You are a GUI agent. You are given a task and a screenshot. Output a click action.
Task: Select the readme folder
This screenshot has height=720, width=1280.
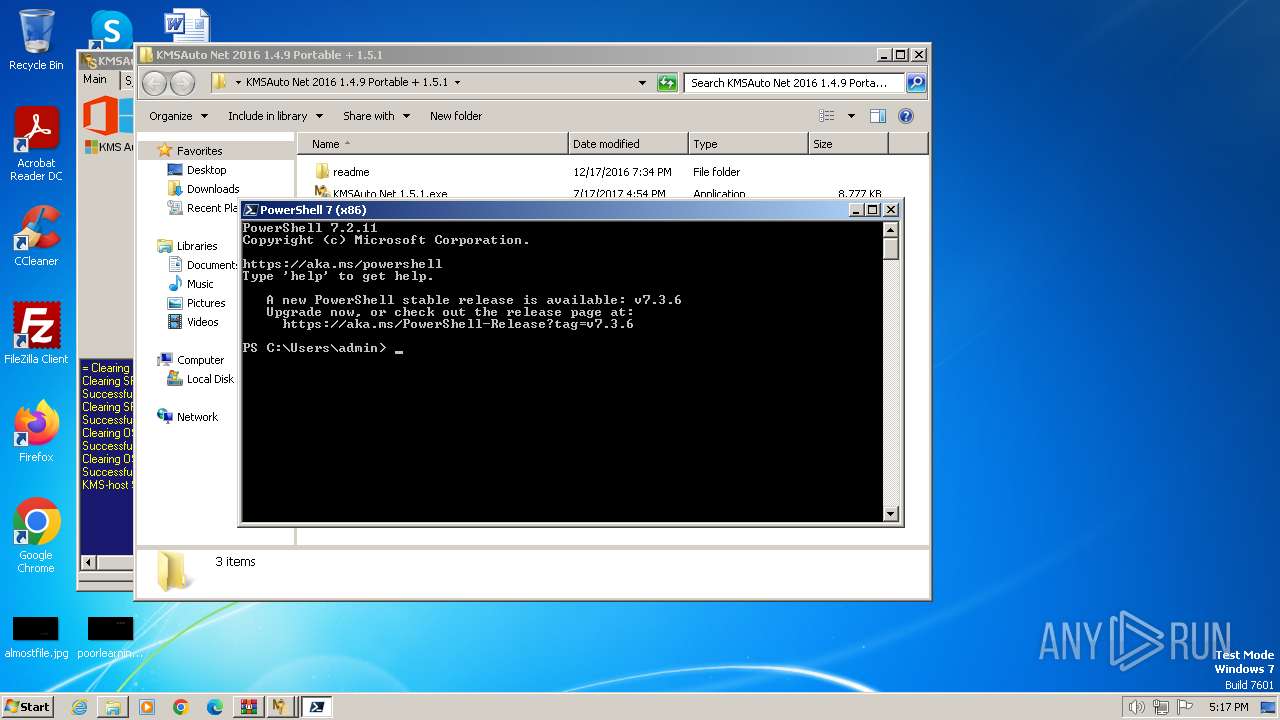[351, 172]
